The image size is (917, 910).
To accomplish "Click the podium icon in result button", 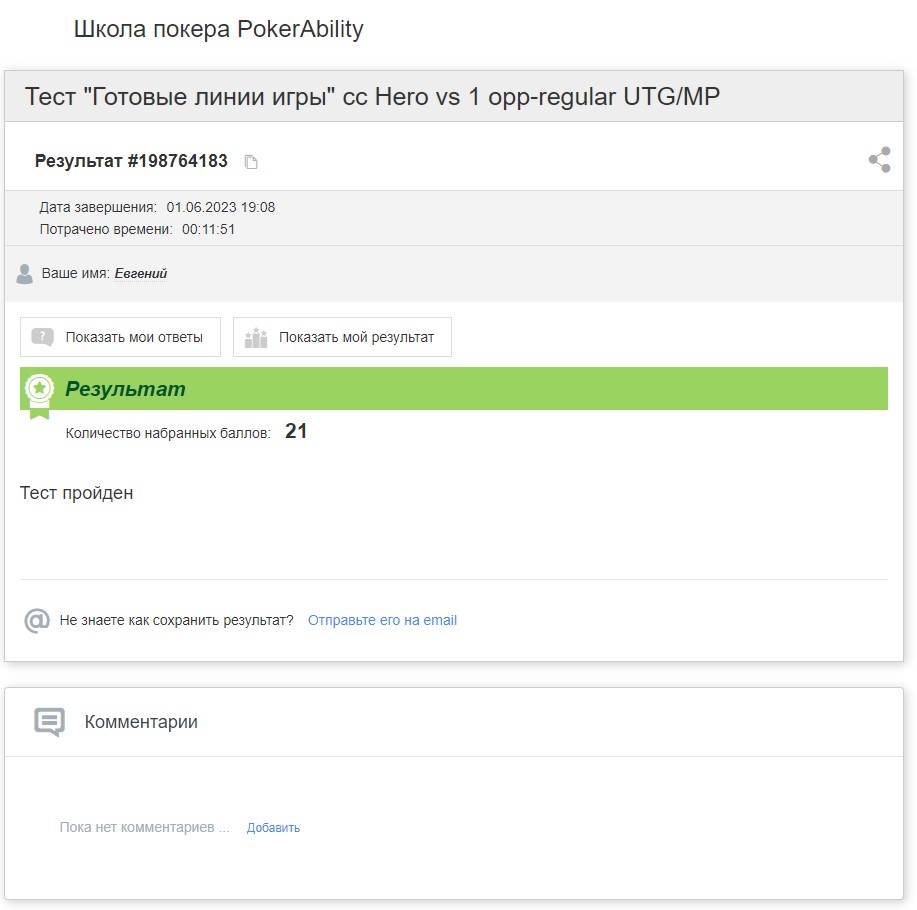I will [x=256, y=337].
